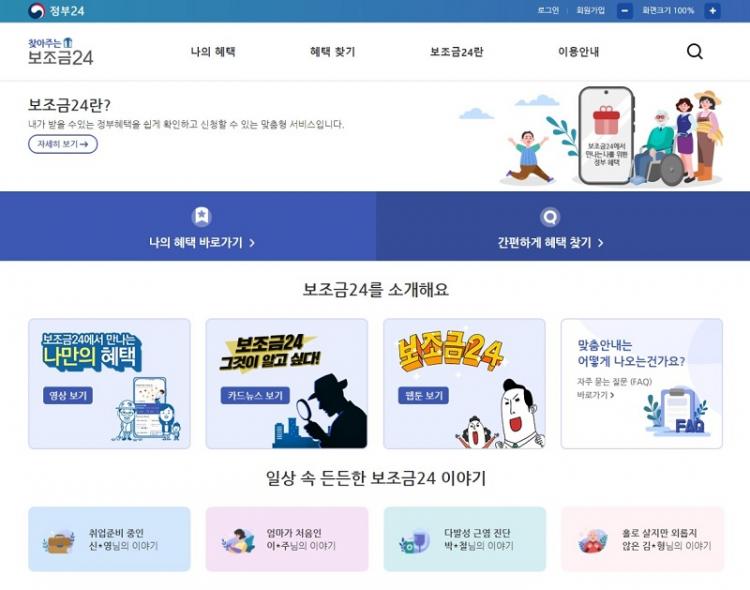Click the 웹툰 보기 button
This screenshot has width=750, height=590.
click(423, 395)
